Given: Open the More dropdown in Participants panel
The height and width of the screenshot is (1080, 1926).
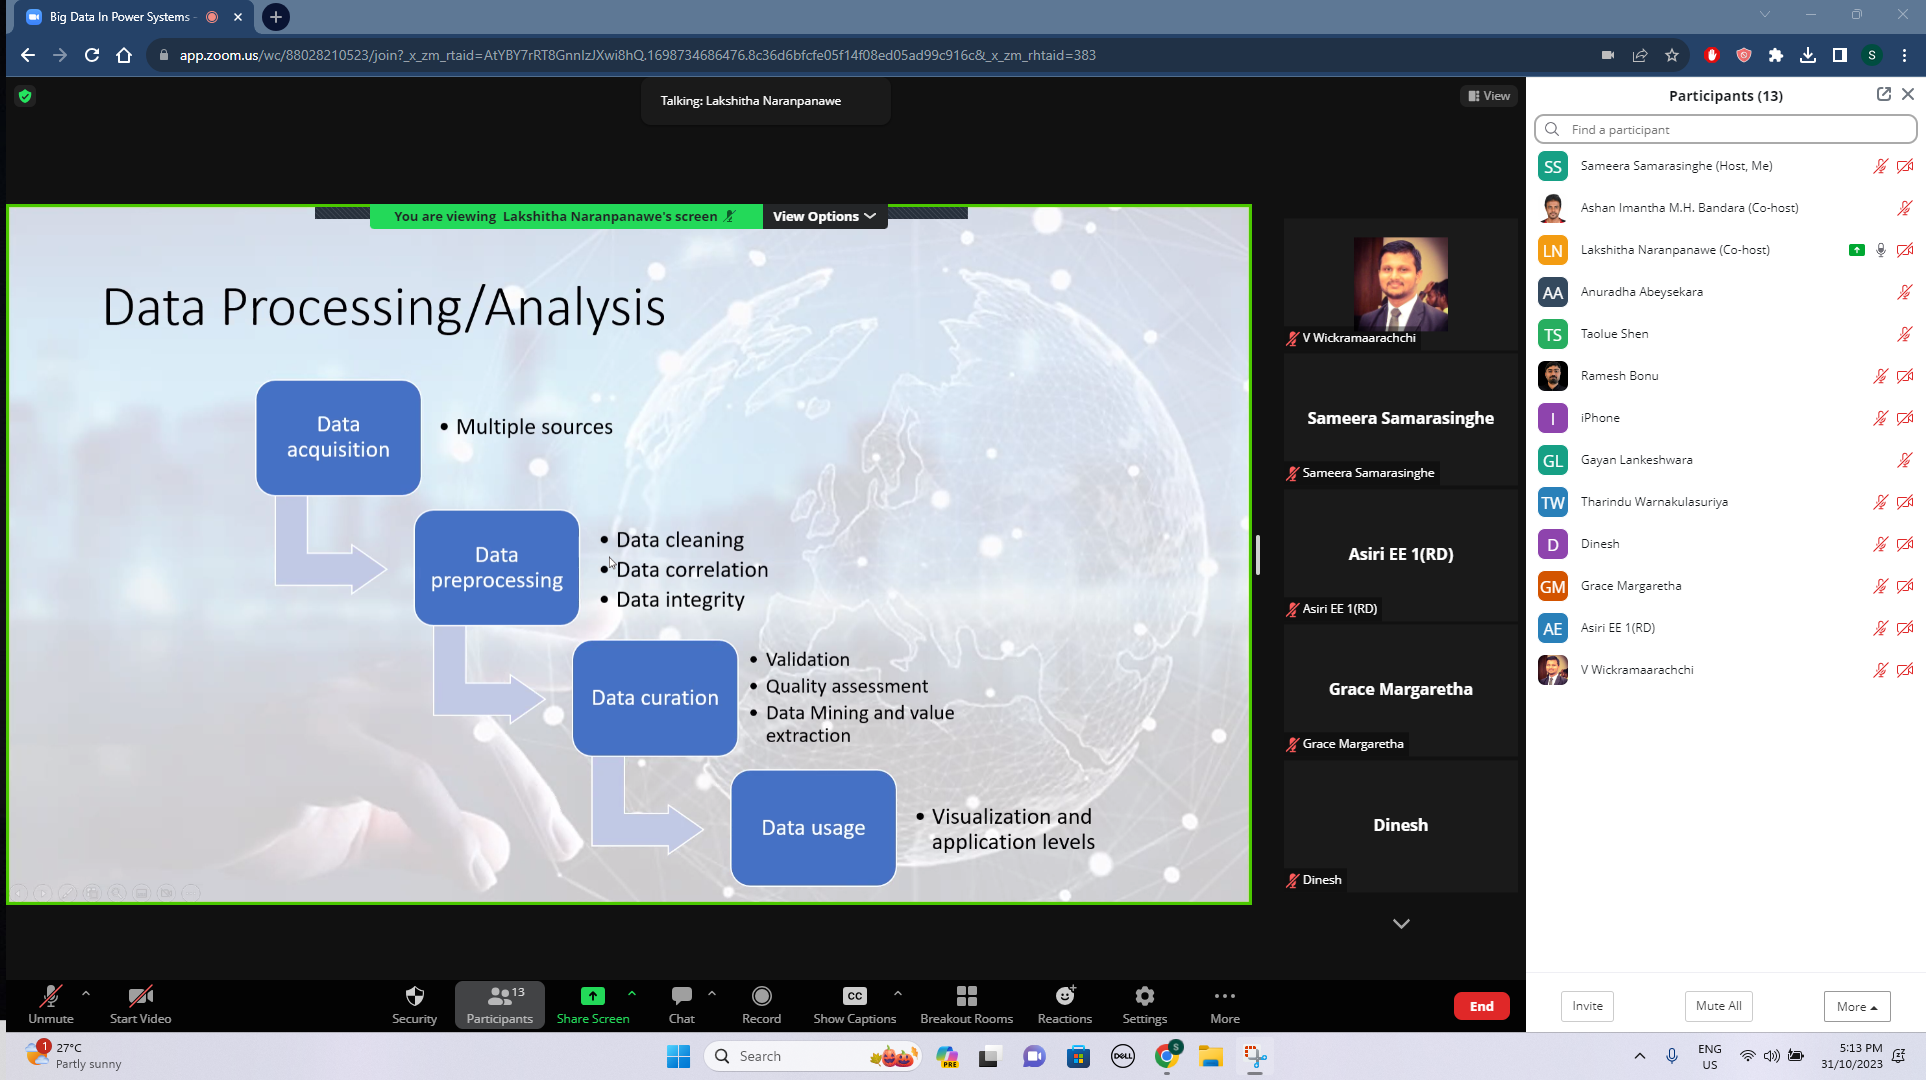Looking at the screenshot, I should (1856, 1006).
